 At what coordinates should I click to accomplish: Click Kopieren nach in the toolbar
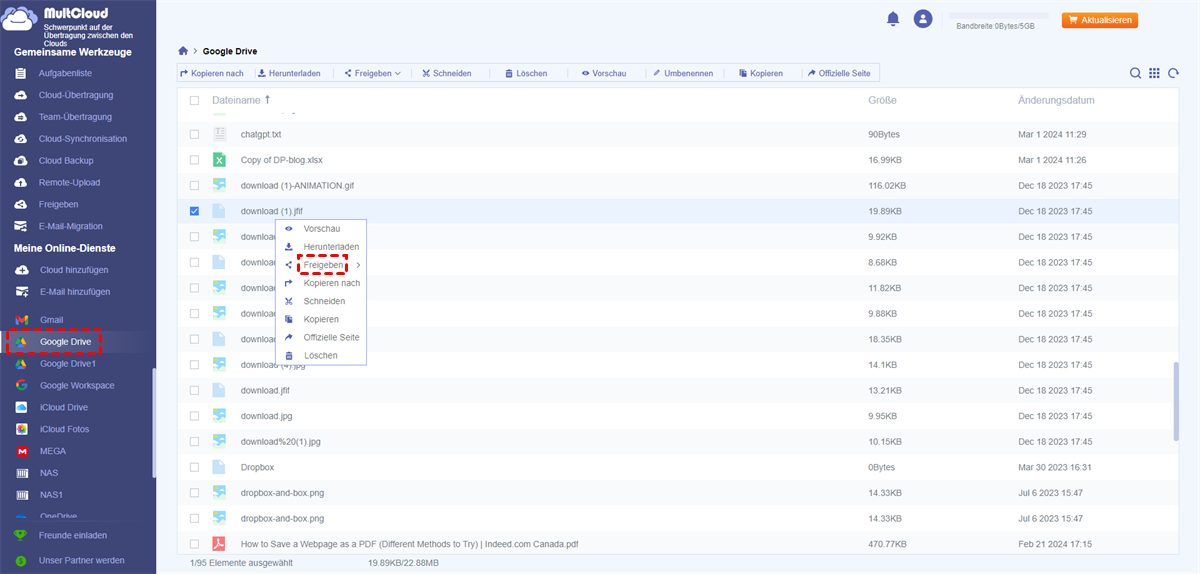pyautogui.click(x=212, y=73)
